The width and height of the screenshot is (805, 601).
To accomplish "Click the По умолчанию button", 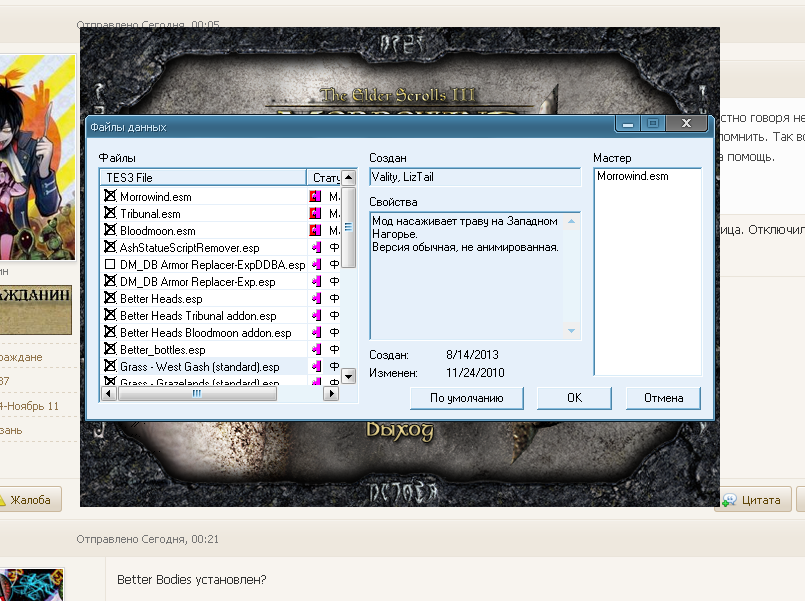I will [x=467, y=398].
